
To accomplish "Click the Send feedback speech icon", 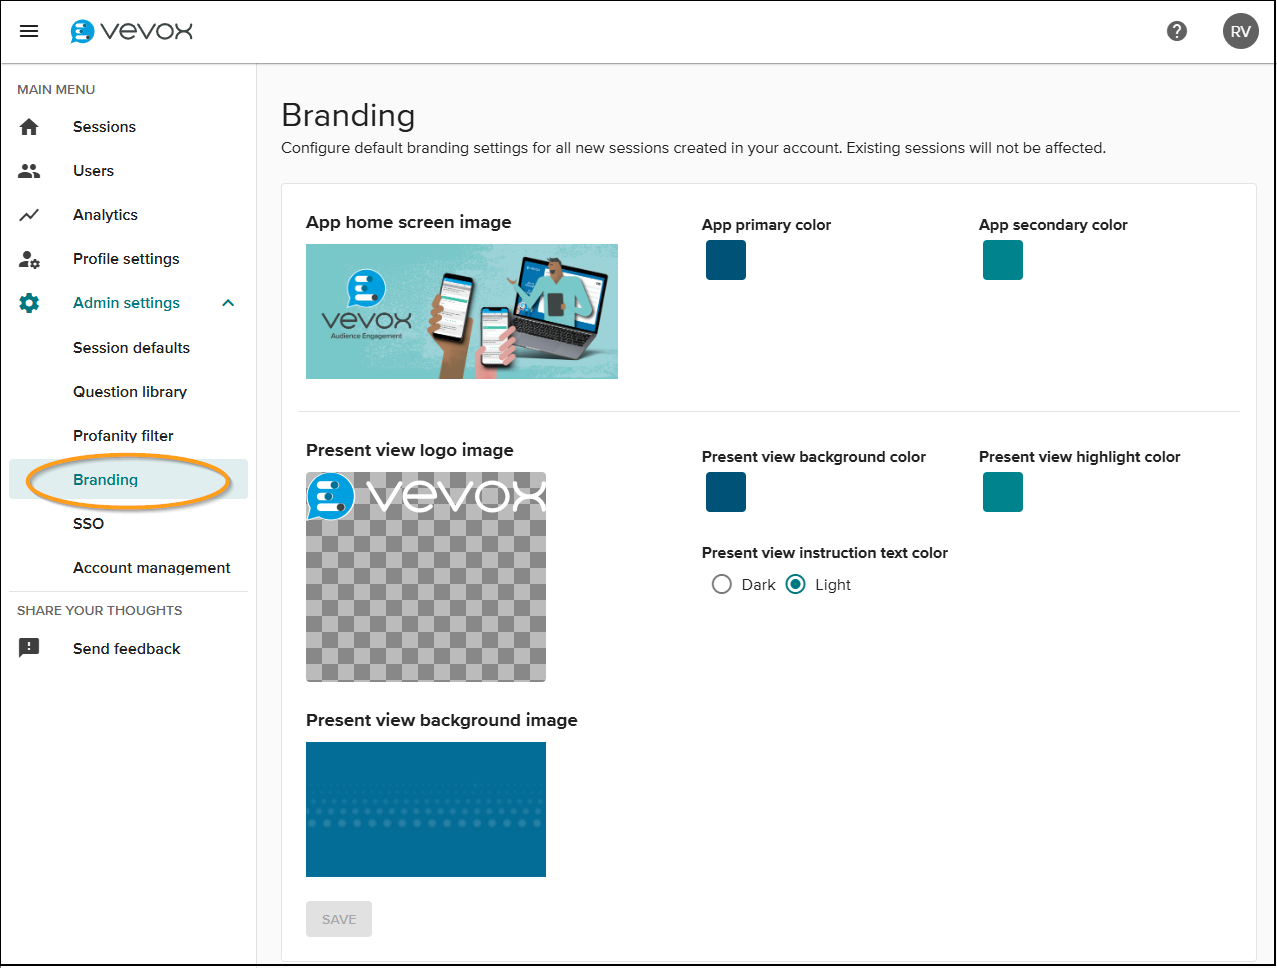I will [x=29, y=648].
